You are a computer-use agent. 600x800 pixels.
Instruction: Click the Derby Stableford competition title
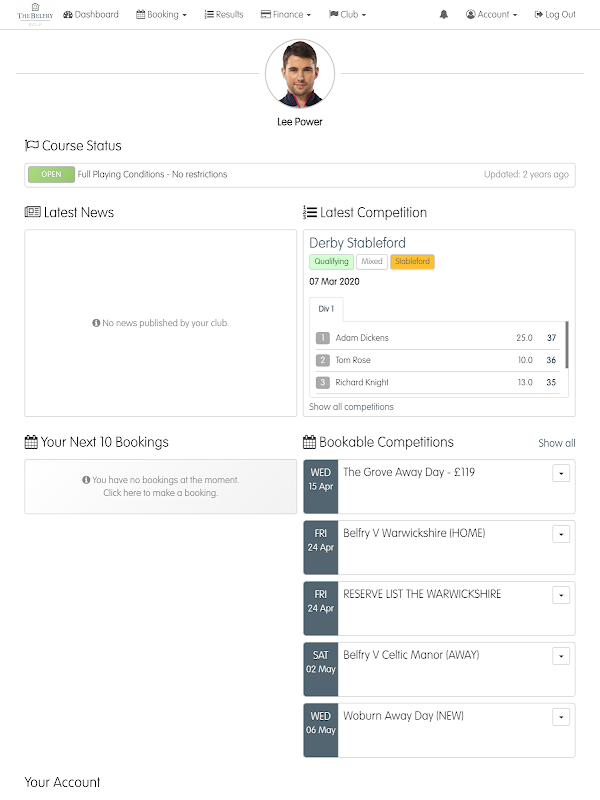[357, 243]
